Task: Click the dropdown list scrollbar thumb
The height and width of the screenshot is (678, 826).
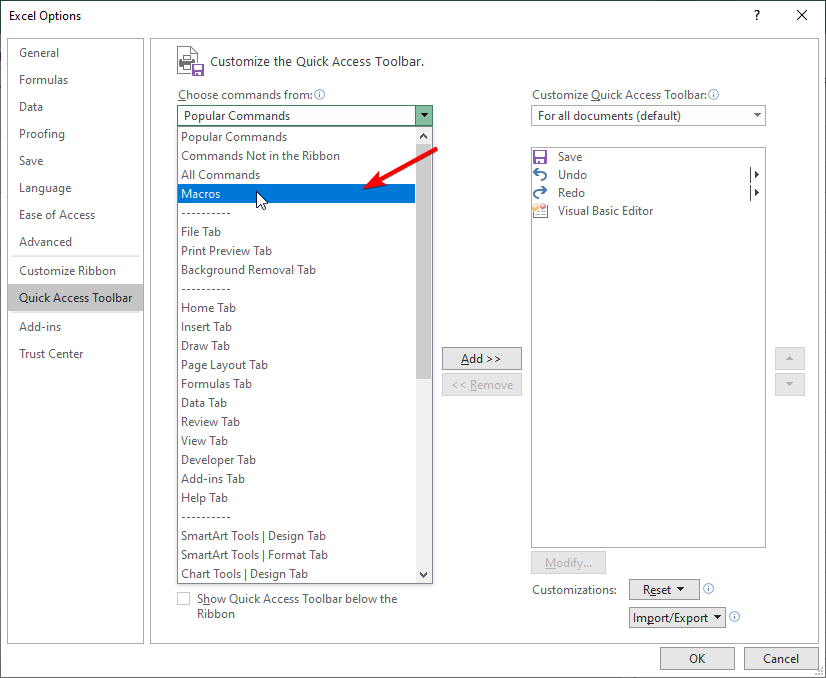Action: point(424,262)
